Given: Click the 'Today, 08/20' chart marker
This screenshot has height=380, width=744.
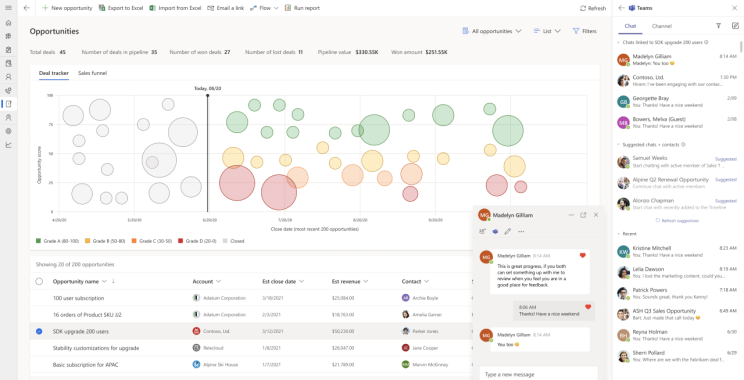Looking at the screenshot, I should tap(207, 88).
